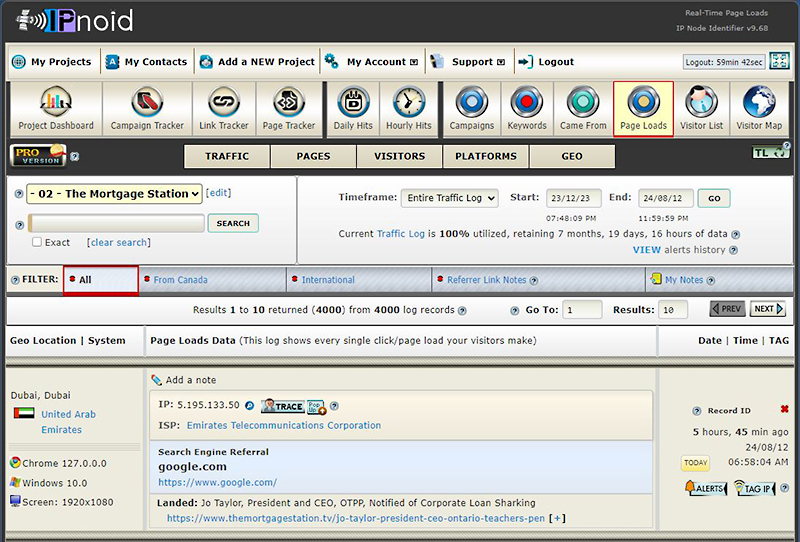The width and height of the screenshot is (800, 542).
Task: Open the Page Tracker tool
Action: pyautogui.click(x=289, y=109)
